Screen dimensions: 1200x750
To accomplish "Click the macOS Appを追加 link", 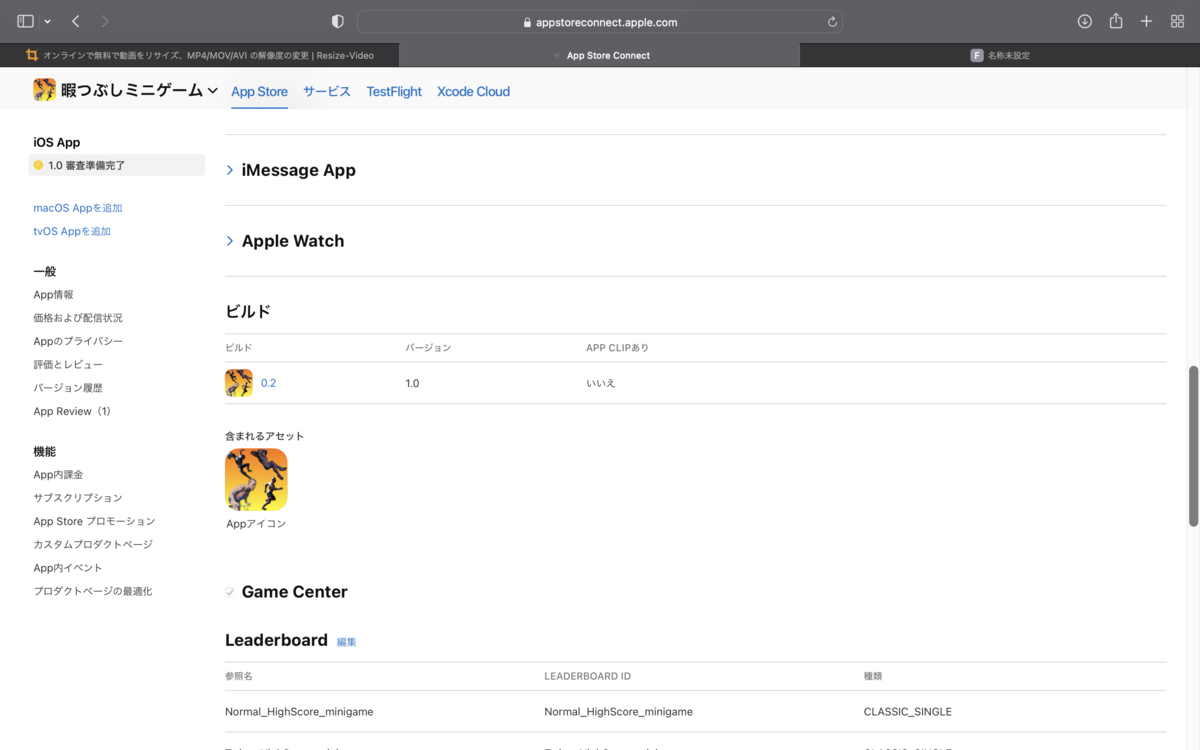I will 78,208.
